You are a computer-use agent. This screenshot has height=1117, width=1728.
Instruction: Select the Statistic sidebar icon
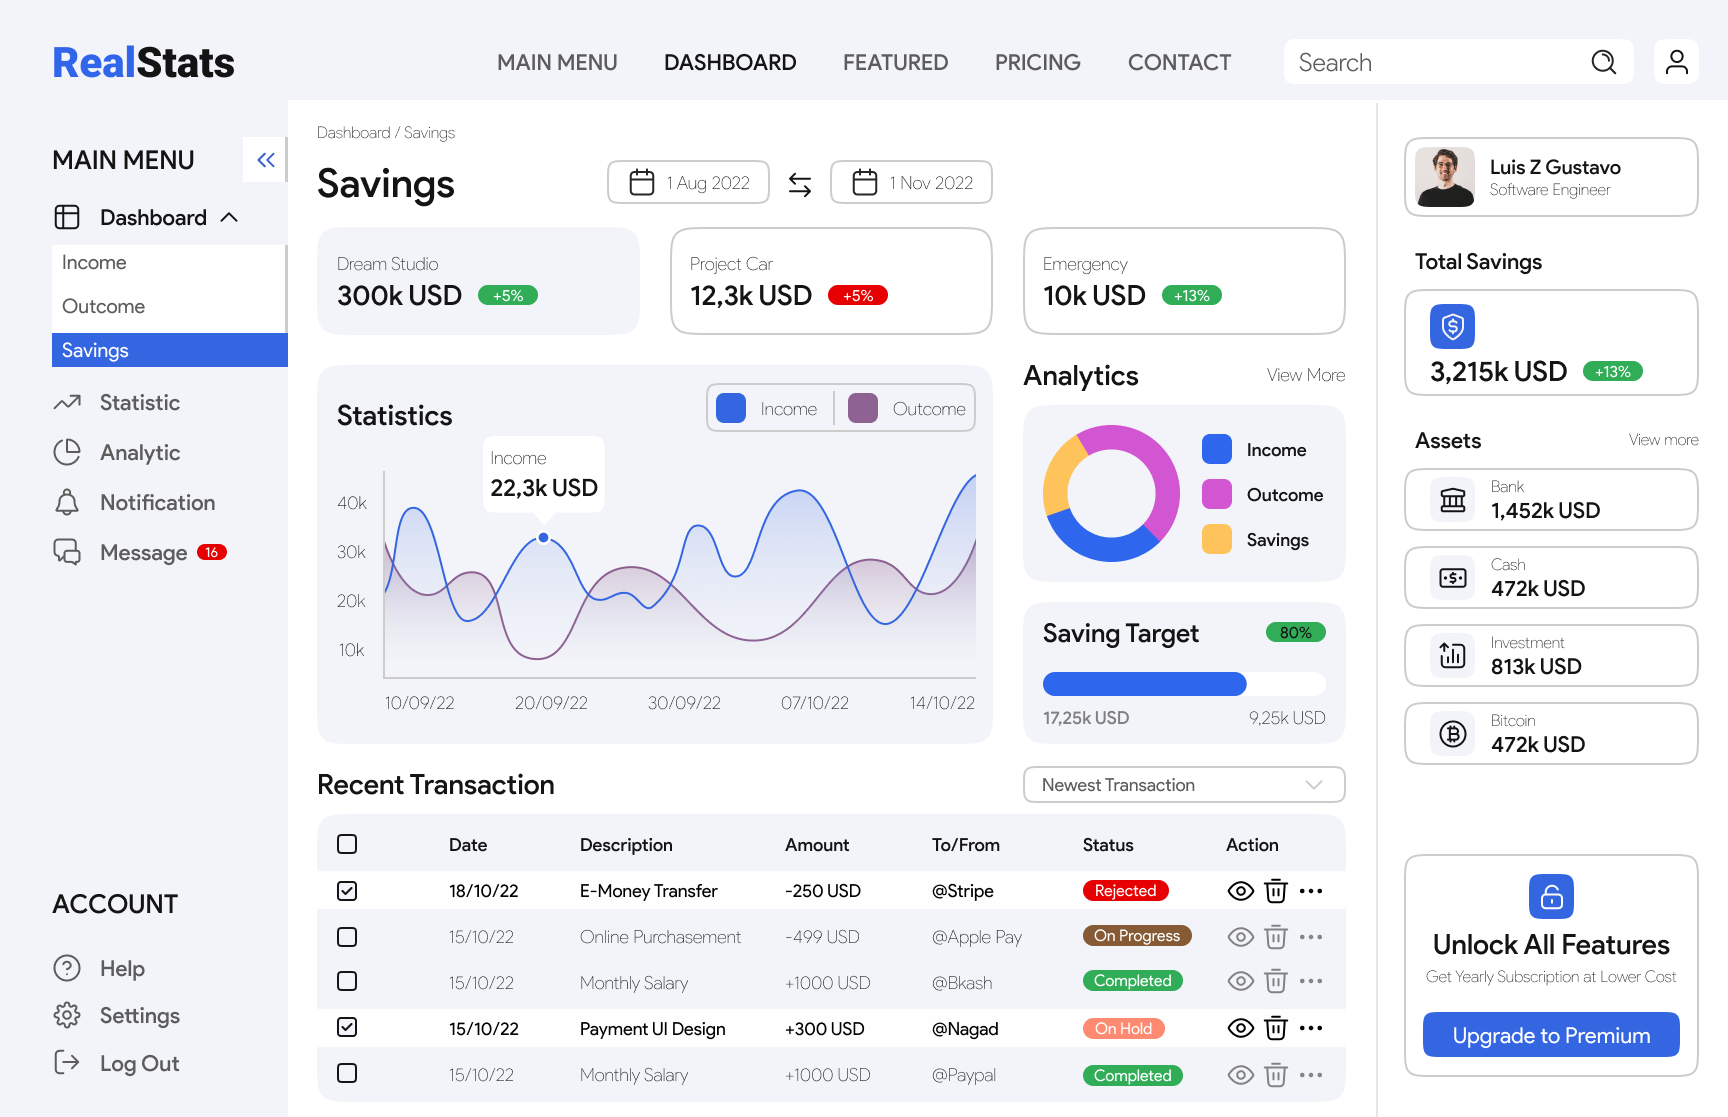coord(67,402)
